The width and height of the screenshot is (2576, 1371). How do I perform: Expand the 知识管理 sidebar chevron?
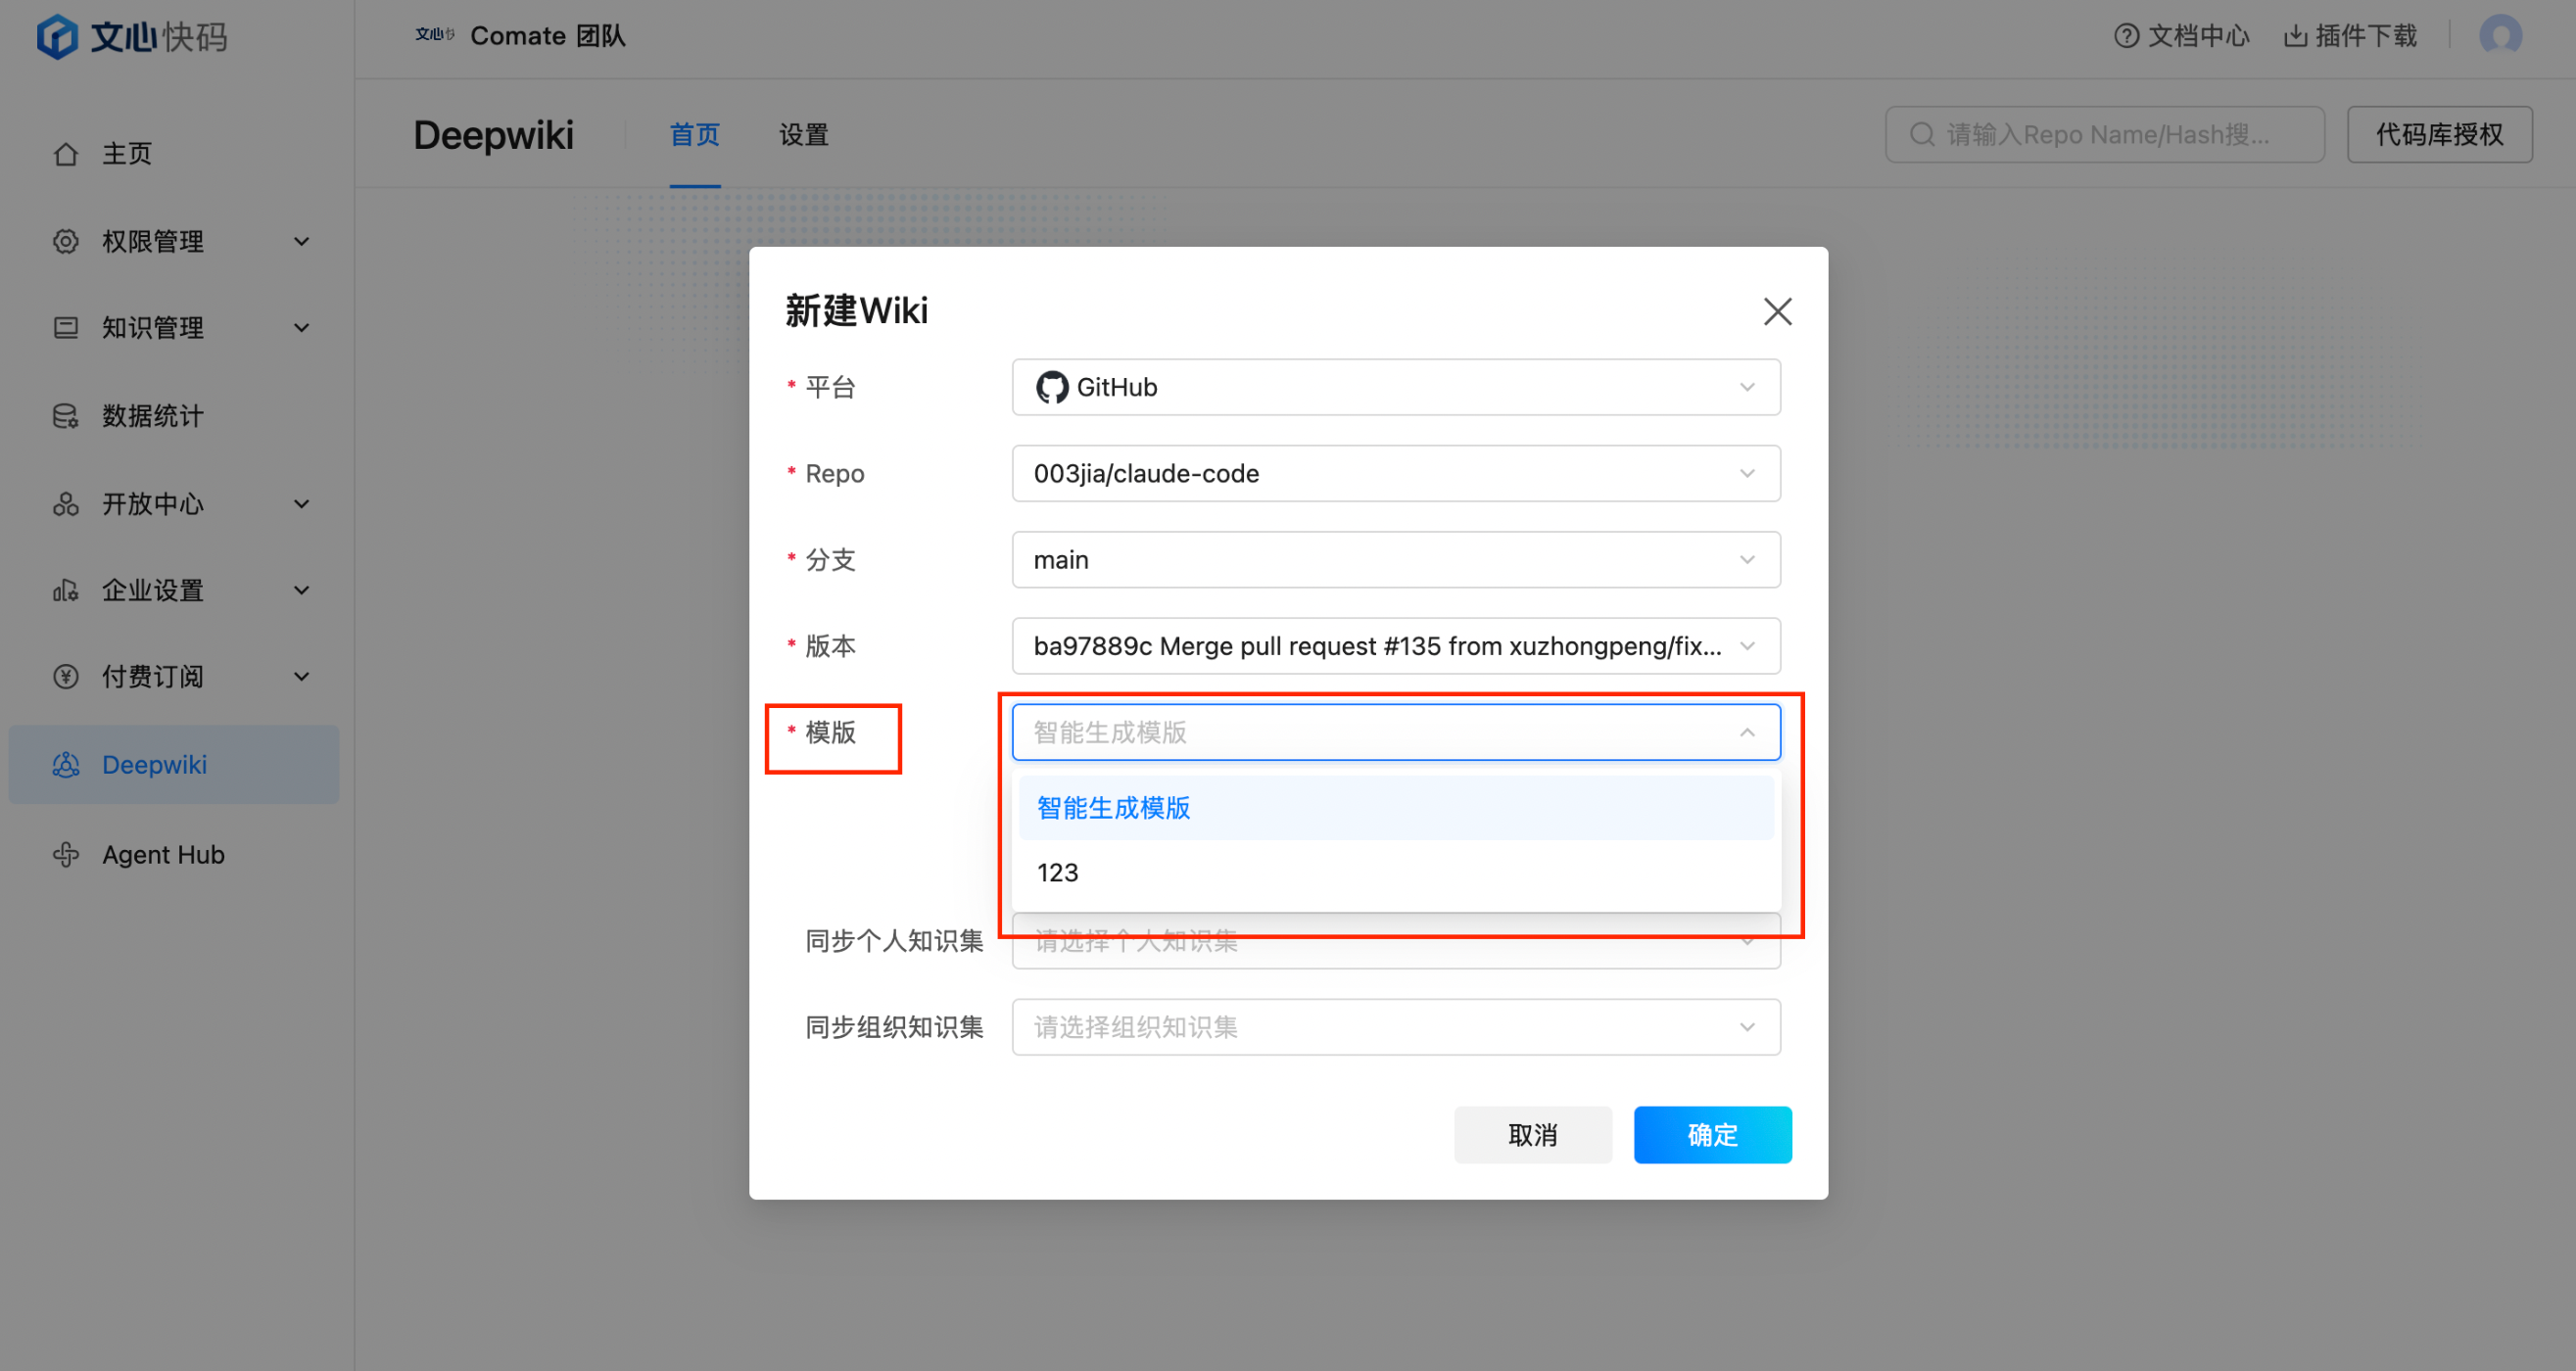coord(301,328)
